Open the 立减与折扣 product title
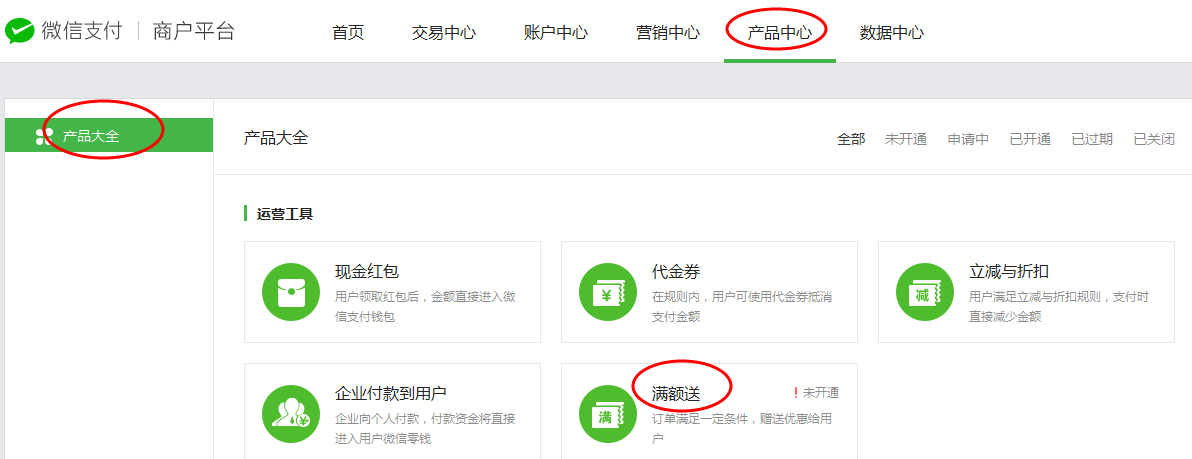The image size is (1192, 459). pos(1010,272)
